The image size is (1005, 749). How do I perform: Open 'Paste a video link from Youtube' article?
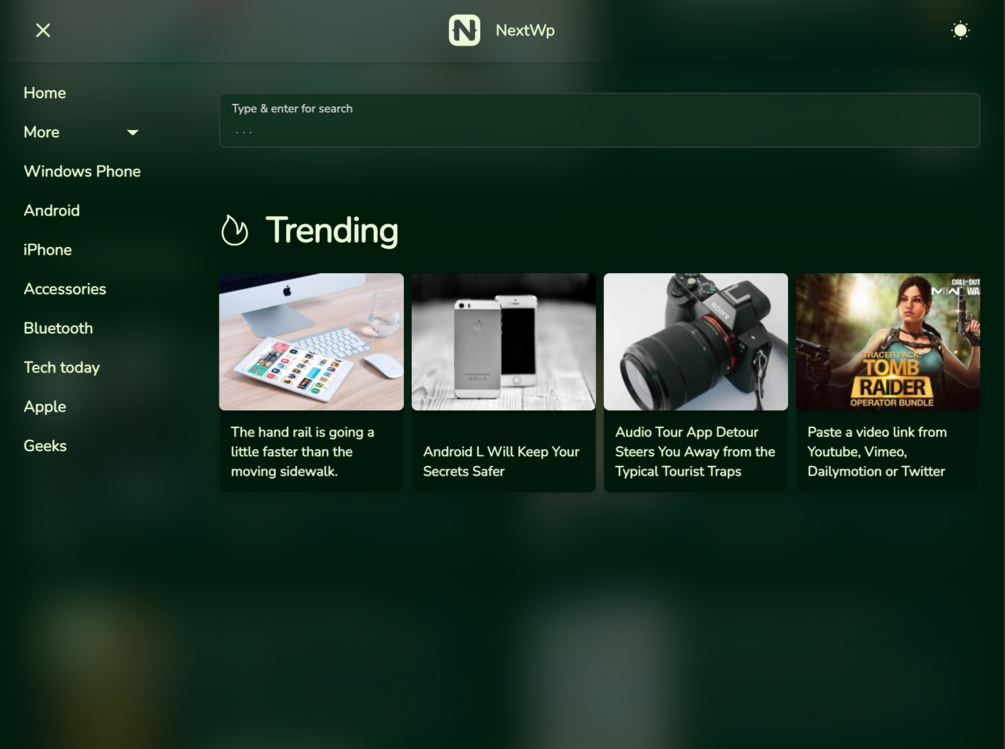click(x=877, y=452)
